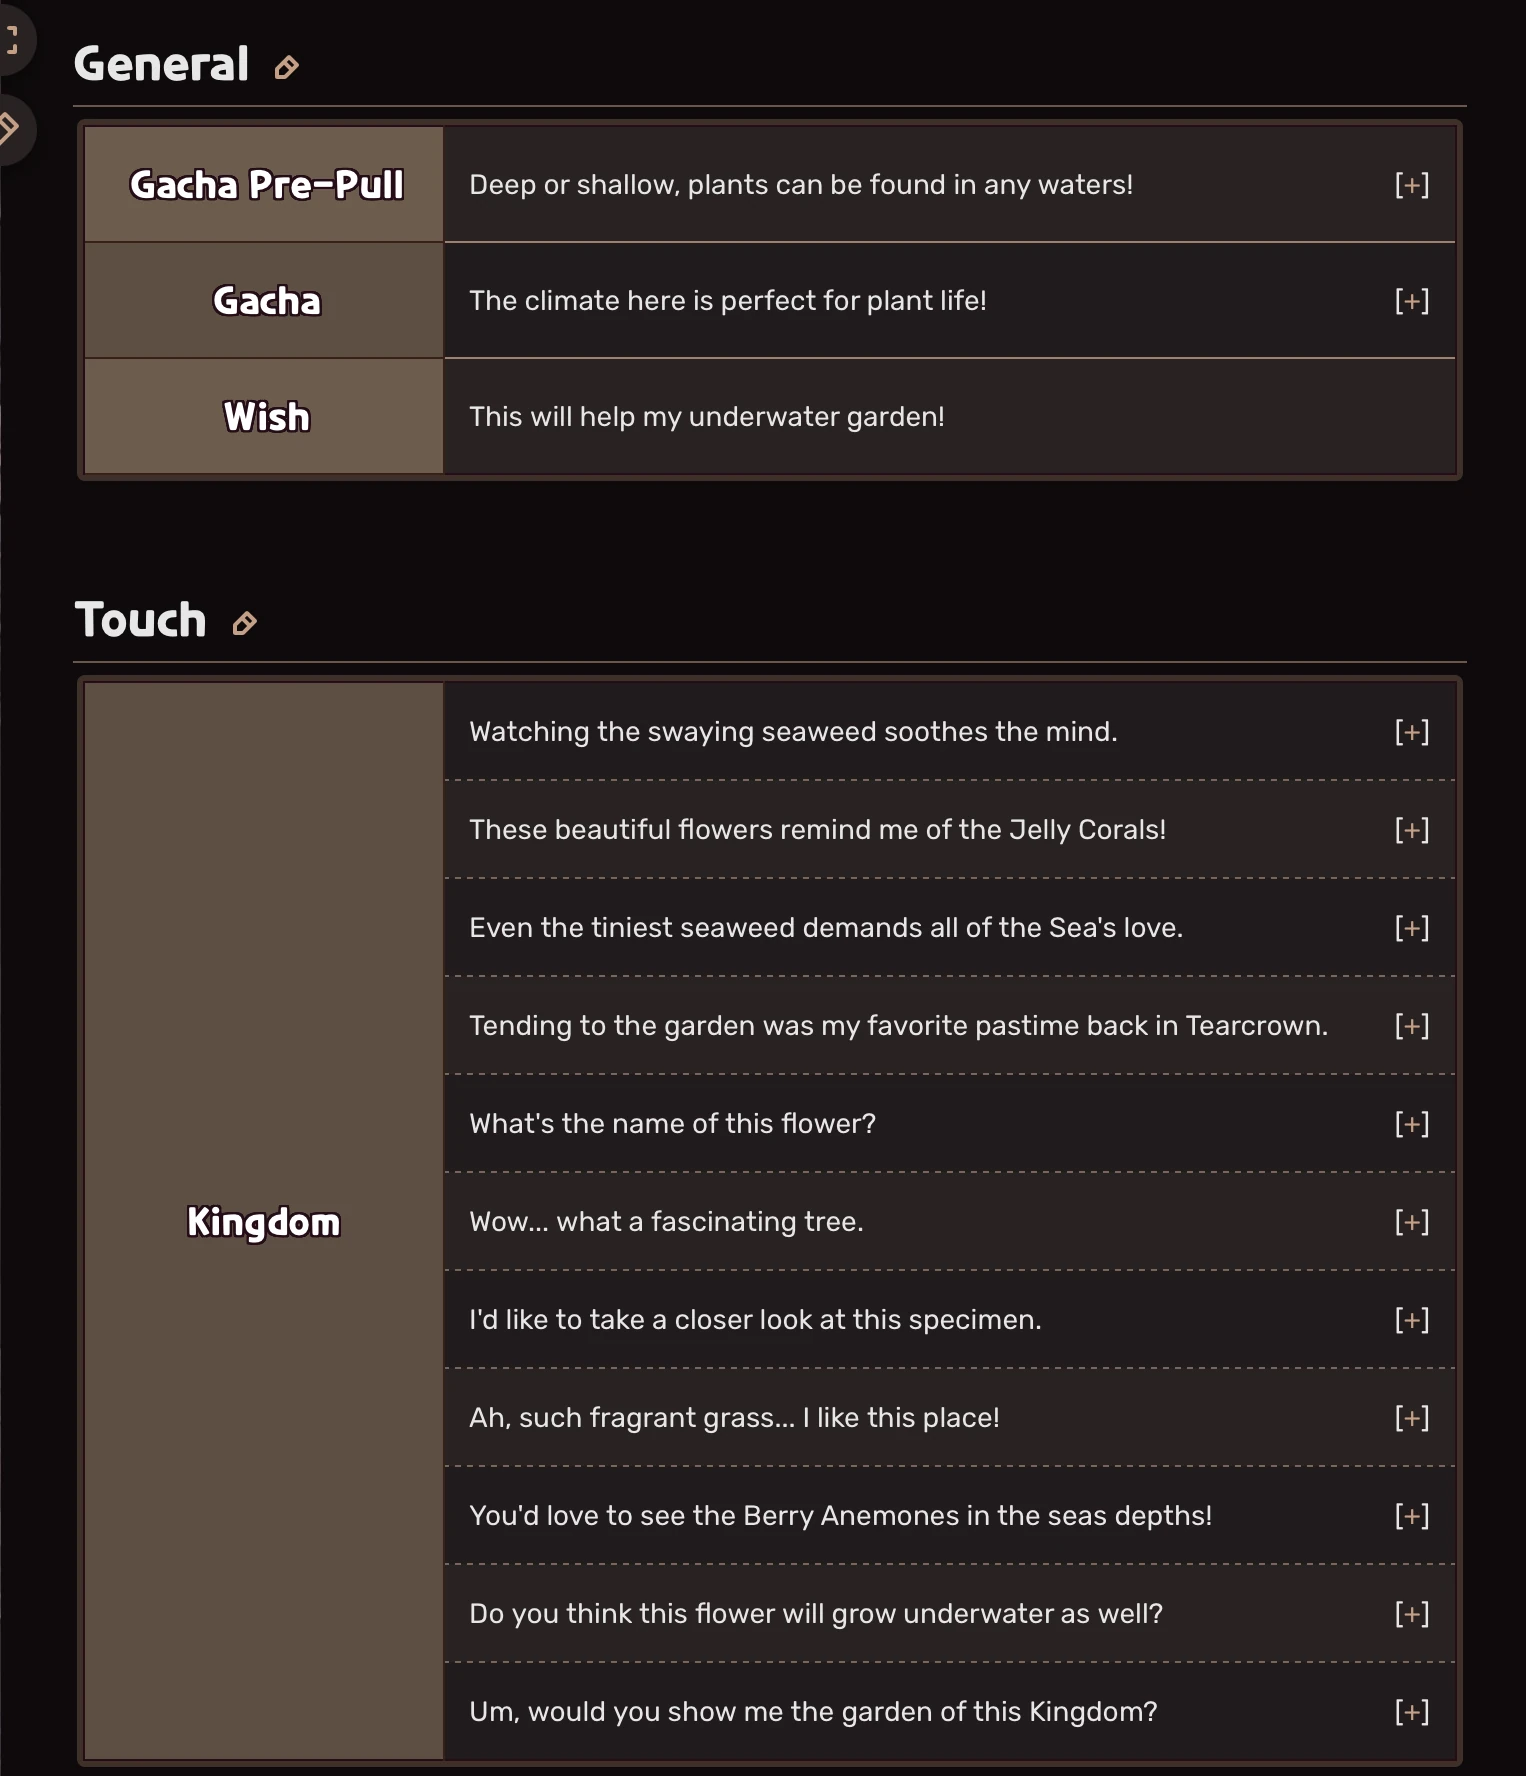Click the Gacha Pre-Pull row header
Viewport: 1526px width, 1776px height.
point(266,185)
